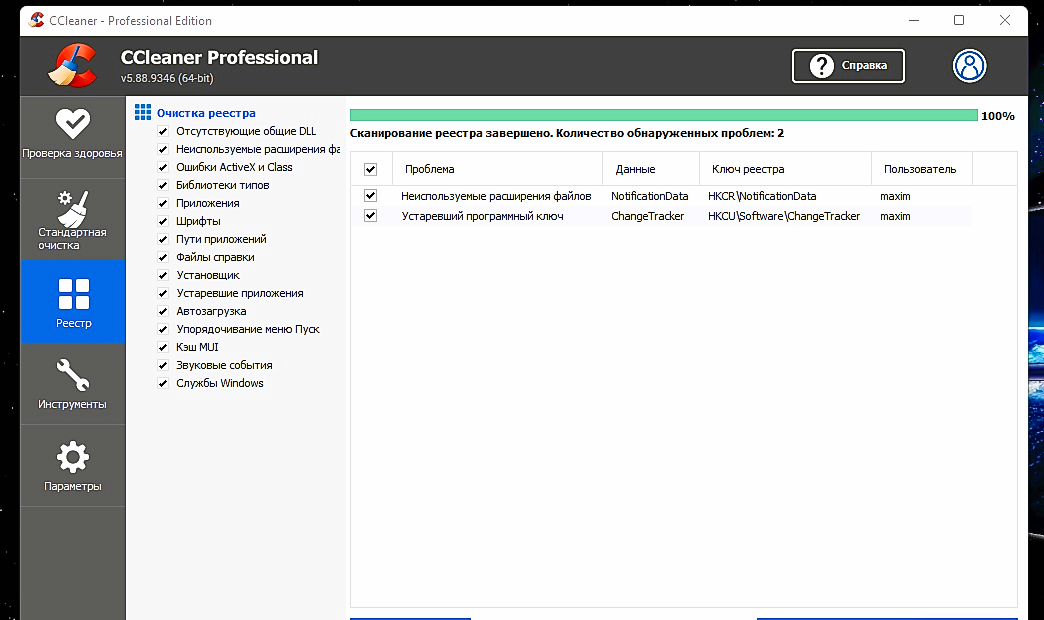This screenshot has width=1044, height=620.
Task: Uncheck Ошибки ActiveX и Class
Action: [162, 167]
